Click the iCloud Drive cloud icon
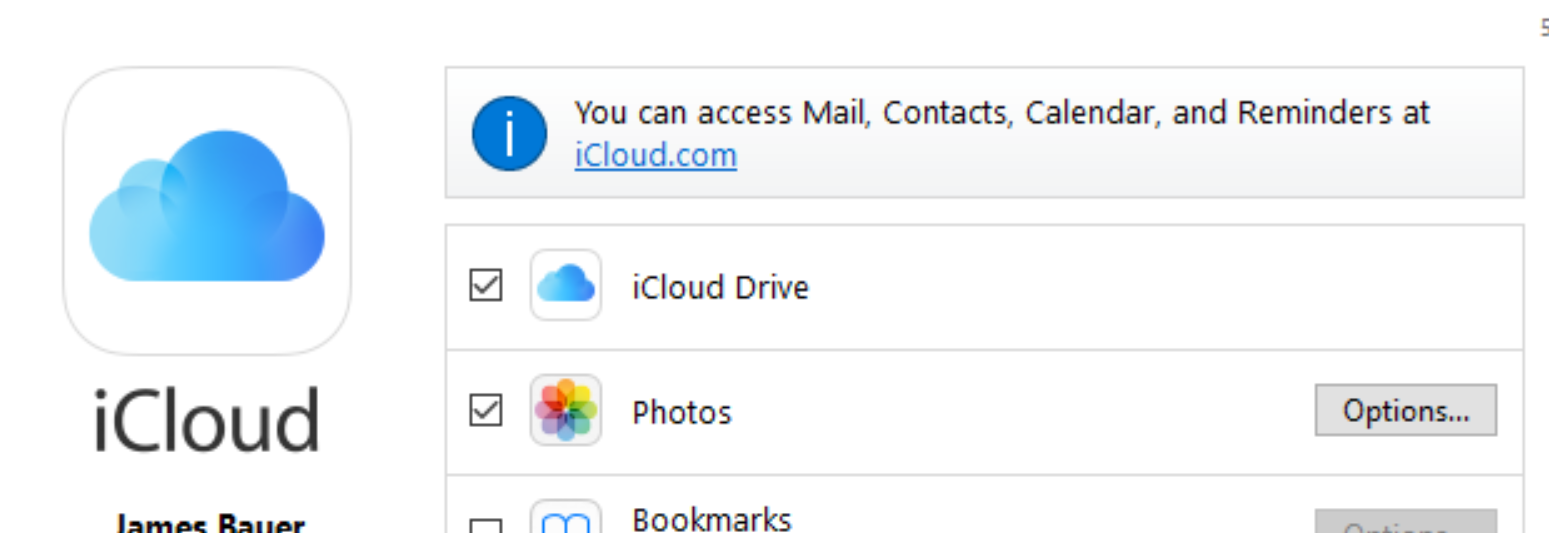Viewport: 1549px width, 533px height. tap(566, 286)
